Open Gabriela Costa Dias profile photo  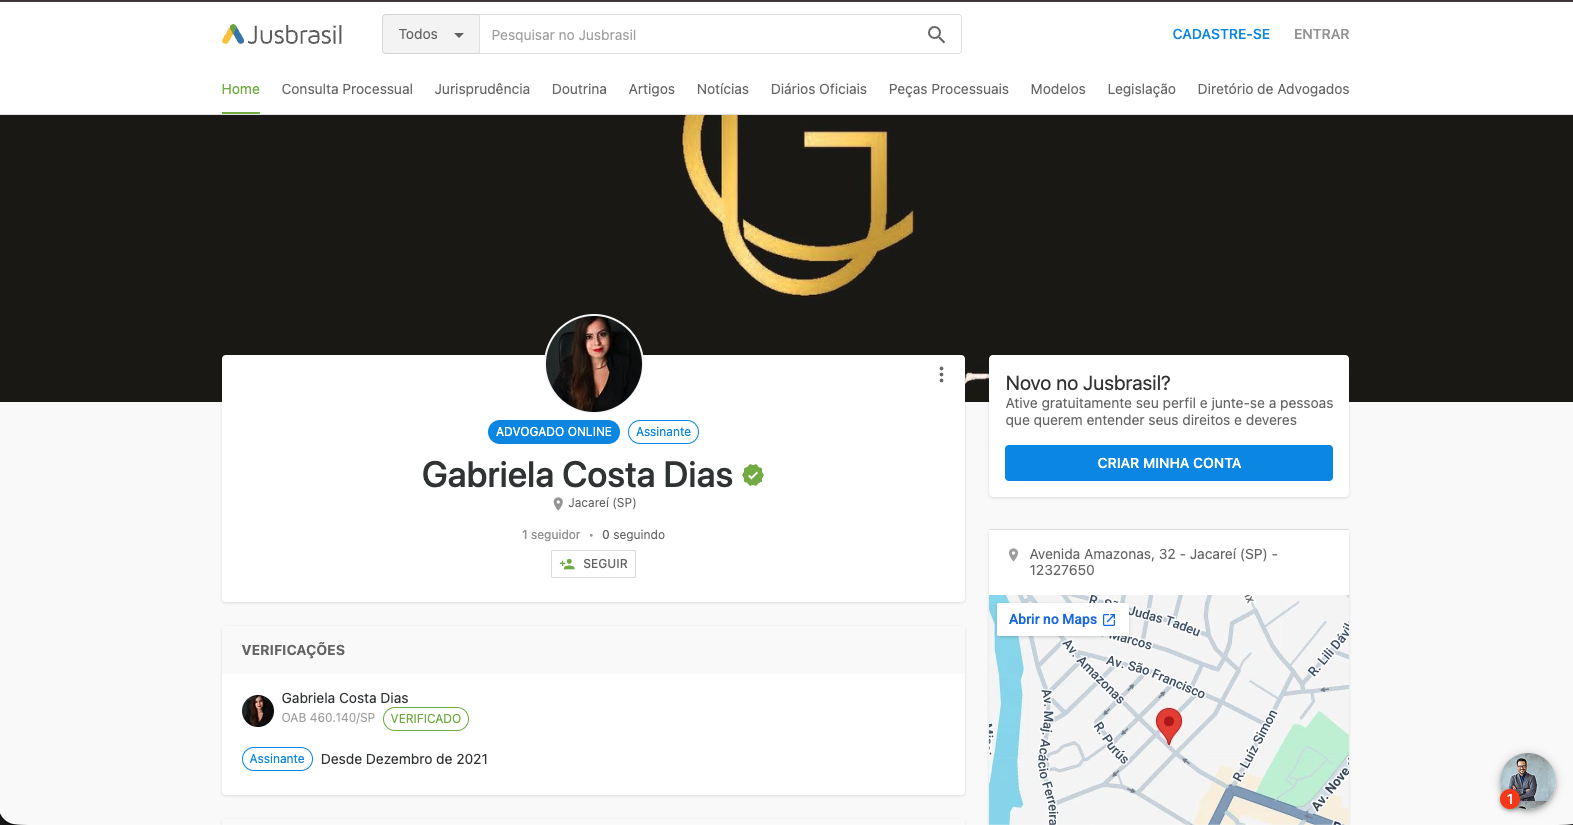[594, 364]
